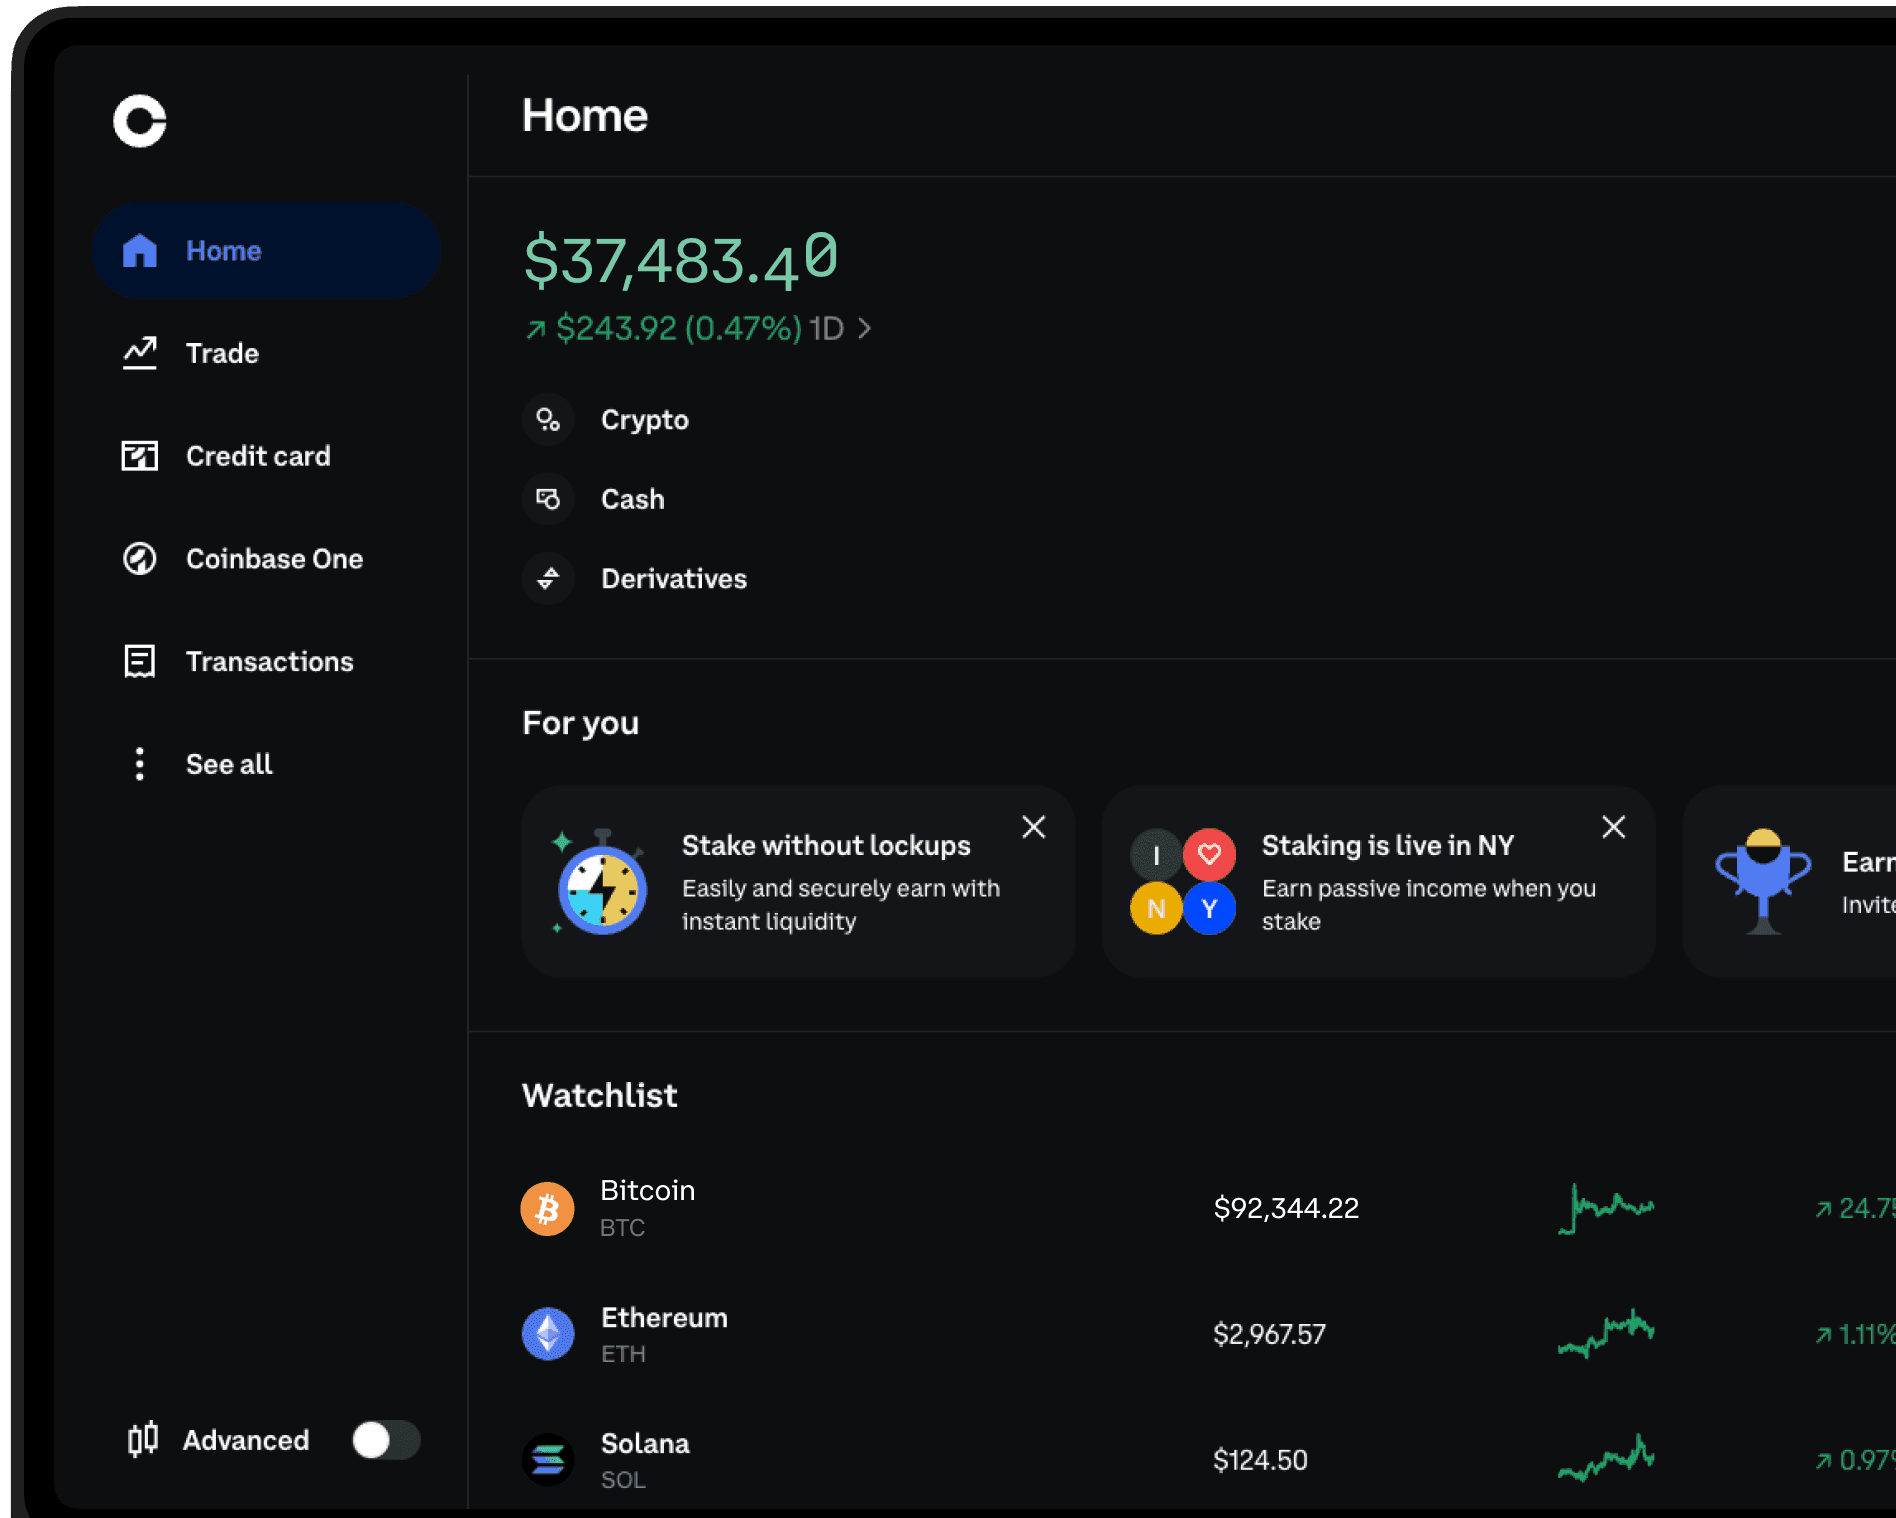Open Coinbase One via its compass icon

pos(139,559)
